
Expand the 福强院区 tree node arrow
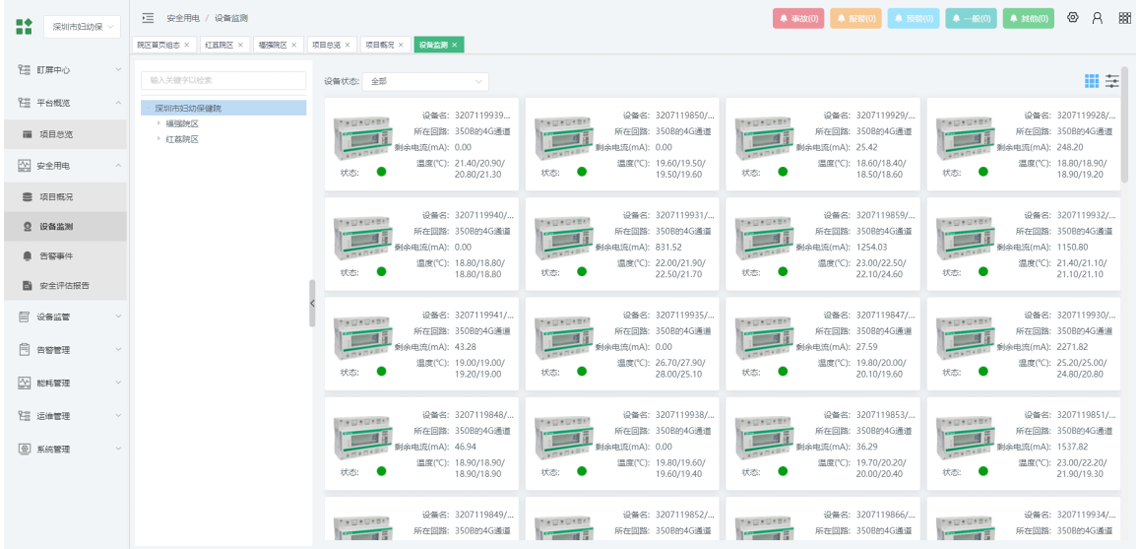click(159, 123)
